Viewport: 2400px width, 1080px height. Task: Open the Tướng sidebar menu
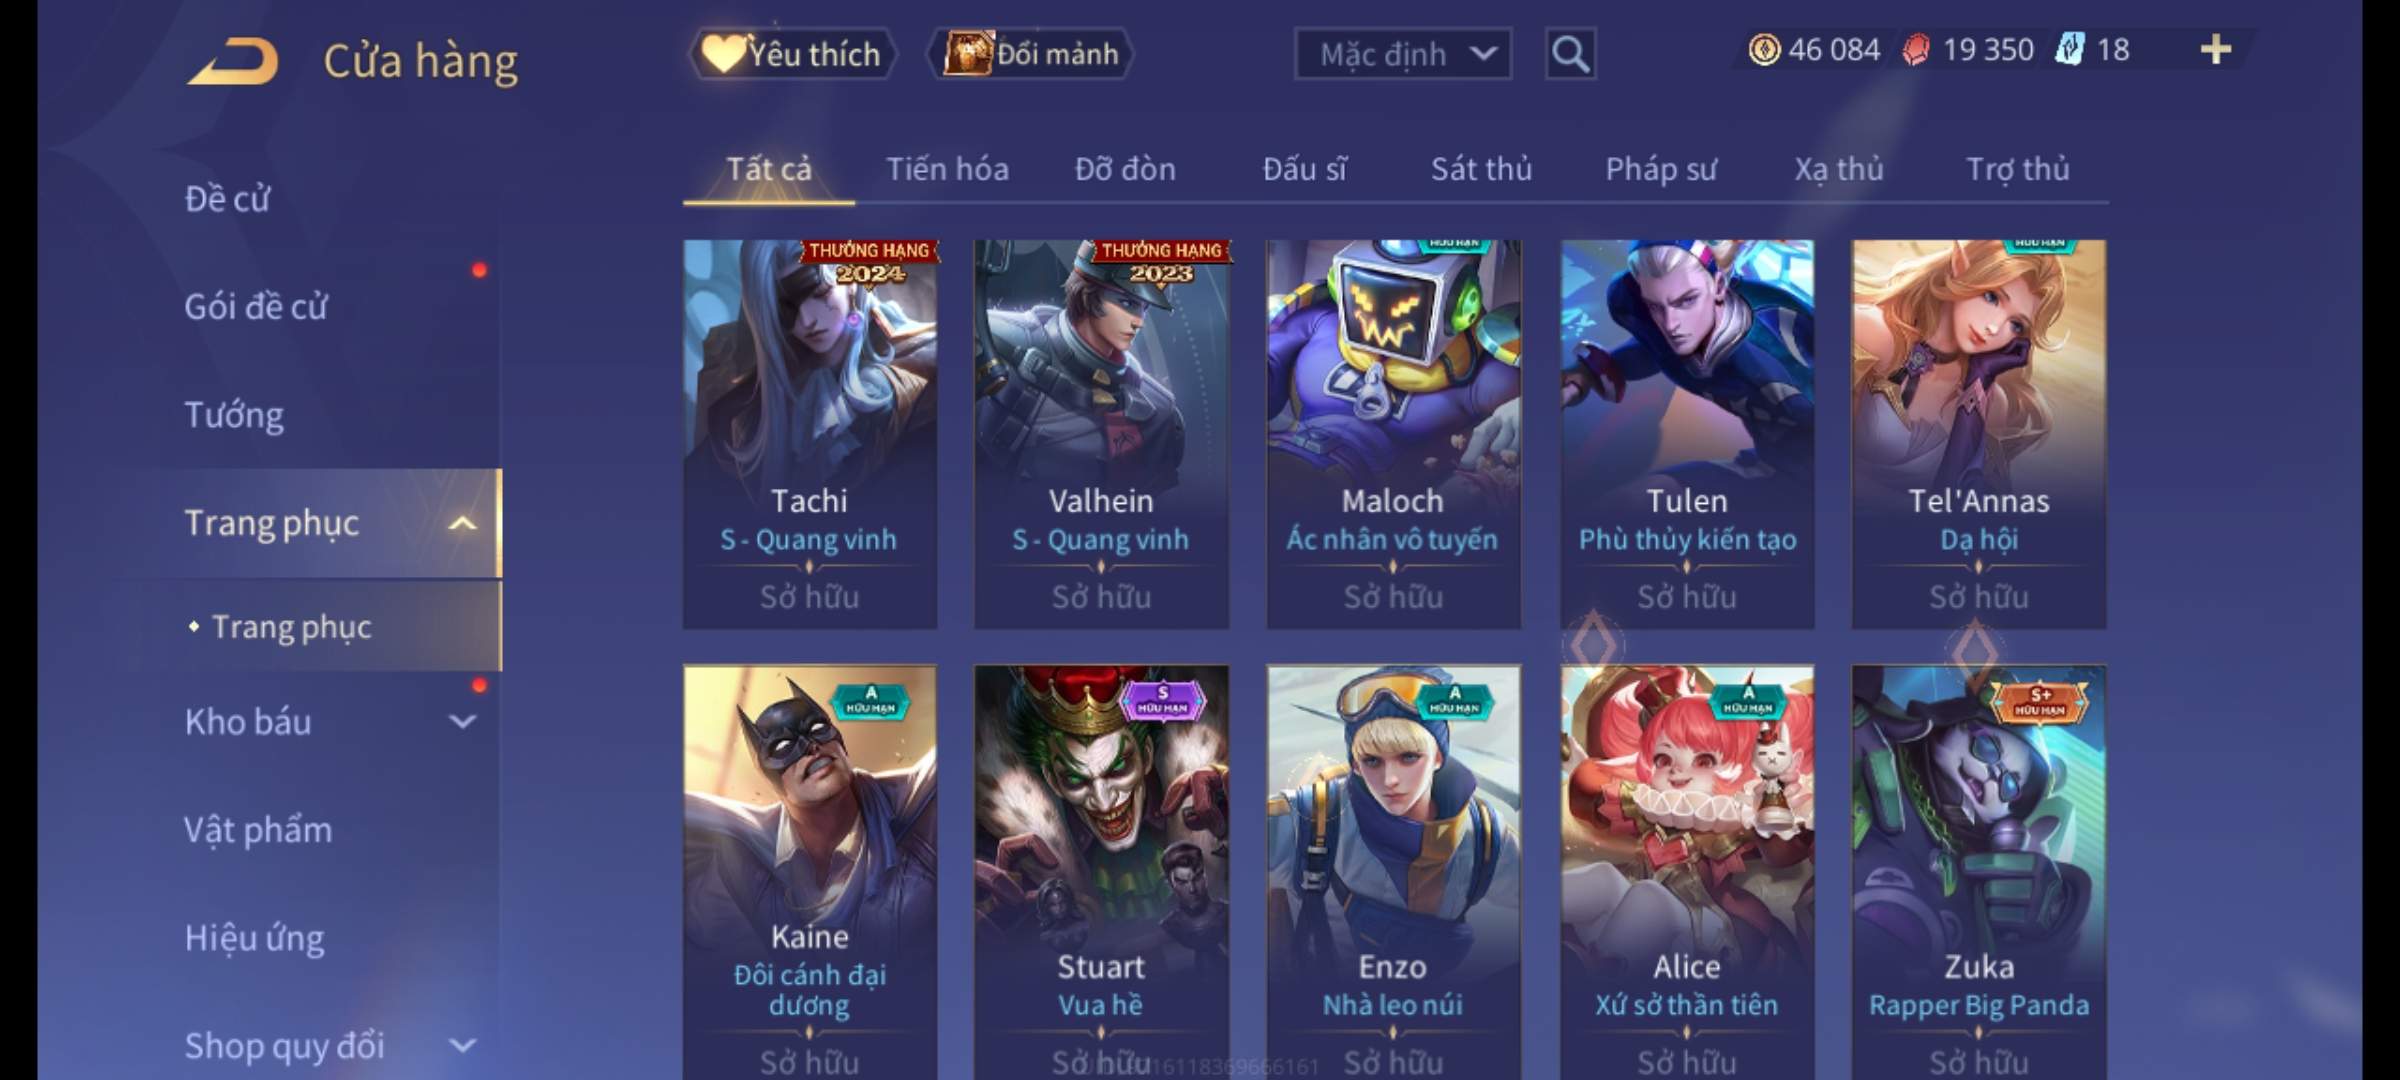(234, 415)
